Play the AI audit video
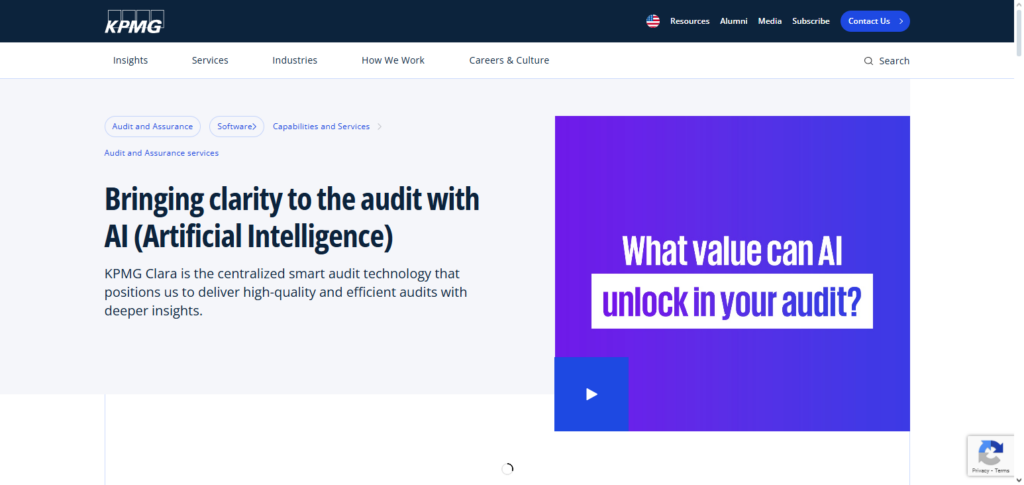This screenshot has width=1024, height=485. click(592, 394)
